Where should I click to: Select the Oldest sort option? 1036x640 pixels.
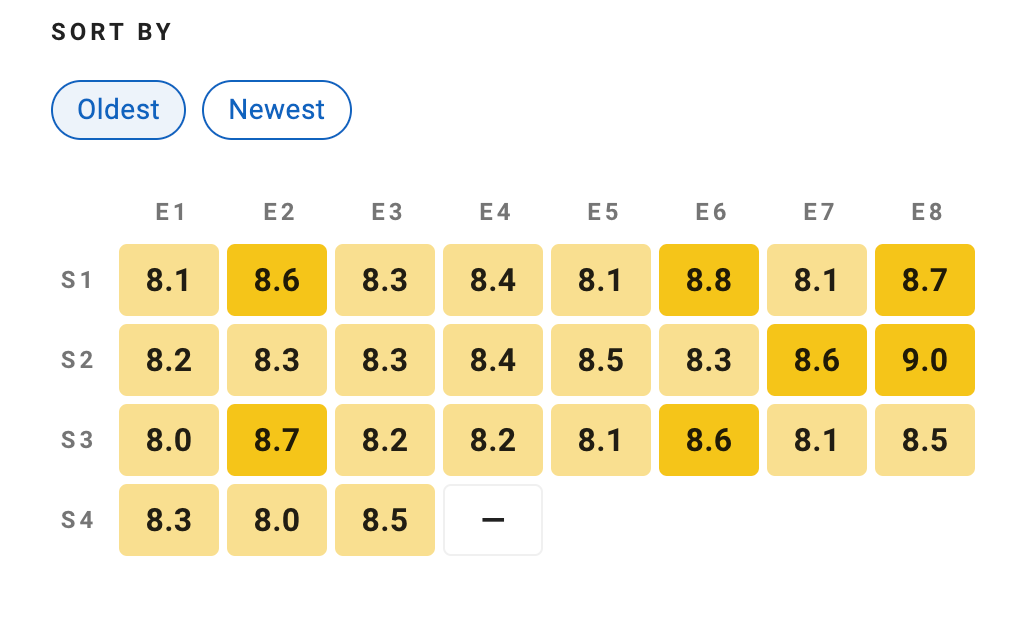[118, 110]
